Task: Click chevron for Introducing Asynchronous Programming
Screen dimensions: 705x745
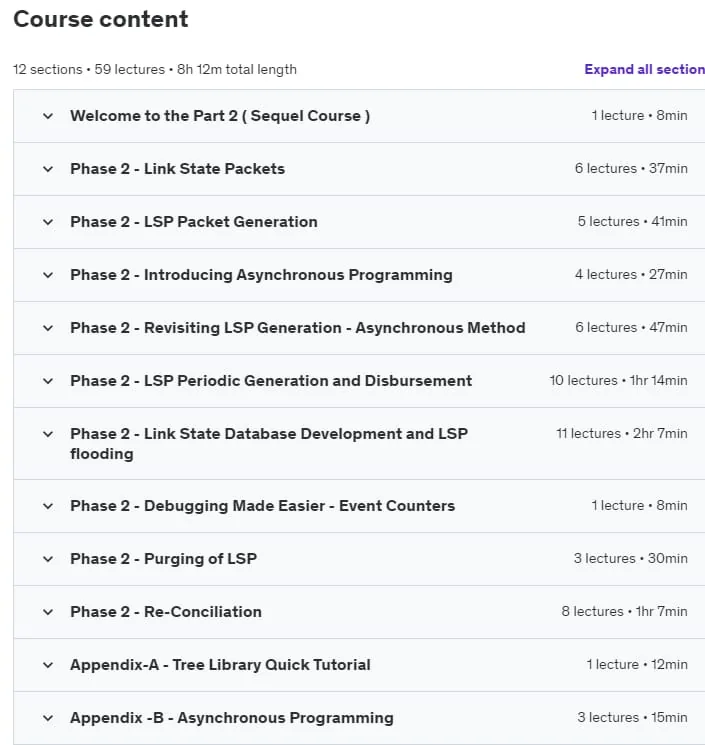Action: click(x=48, y=275)
